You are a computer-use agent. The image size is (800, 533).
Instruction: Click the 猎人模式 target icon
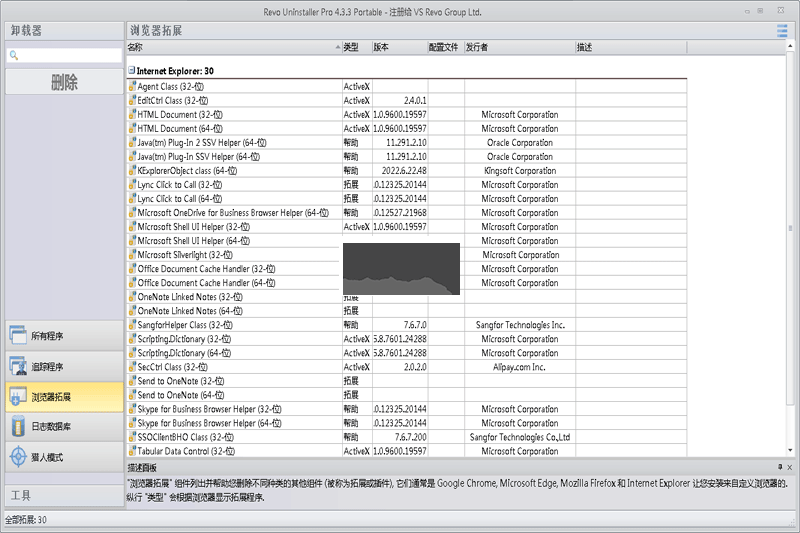pos(18,456)
